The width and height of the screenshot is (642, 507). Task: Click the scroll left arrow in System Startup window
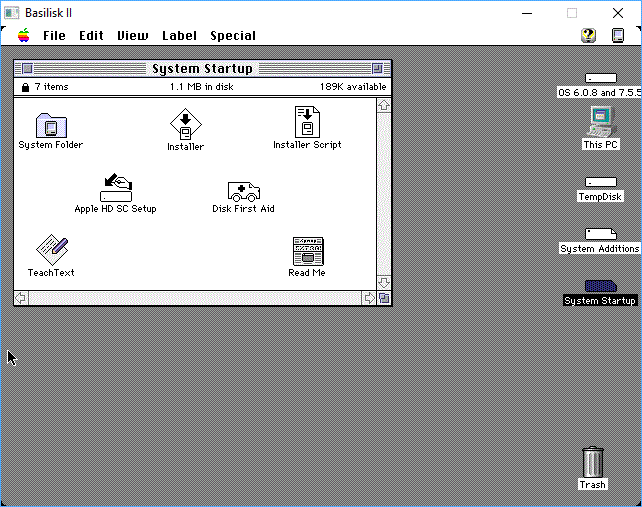21,298
